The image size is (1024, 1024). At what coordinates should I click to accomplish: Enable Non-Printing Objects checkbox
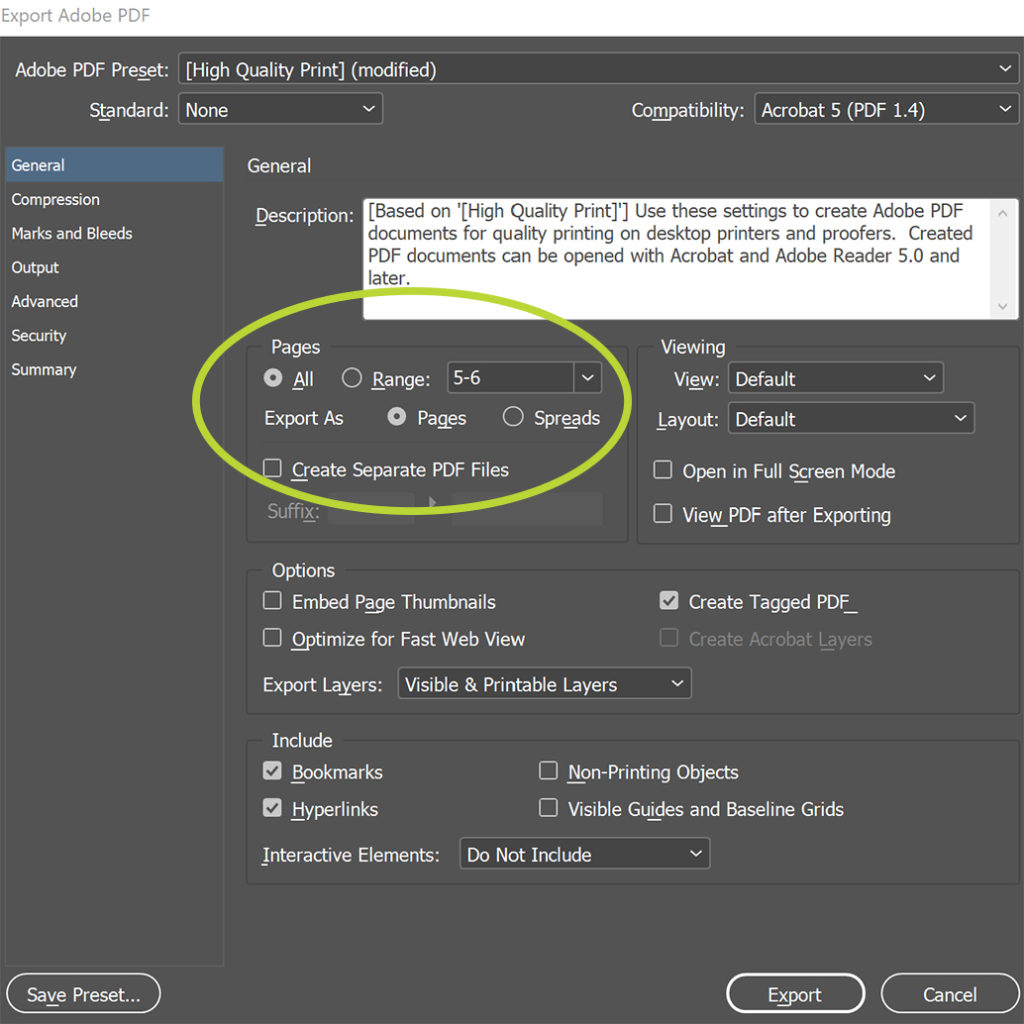point(548,771)
